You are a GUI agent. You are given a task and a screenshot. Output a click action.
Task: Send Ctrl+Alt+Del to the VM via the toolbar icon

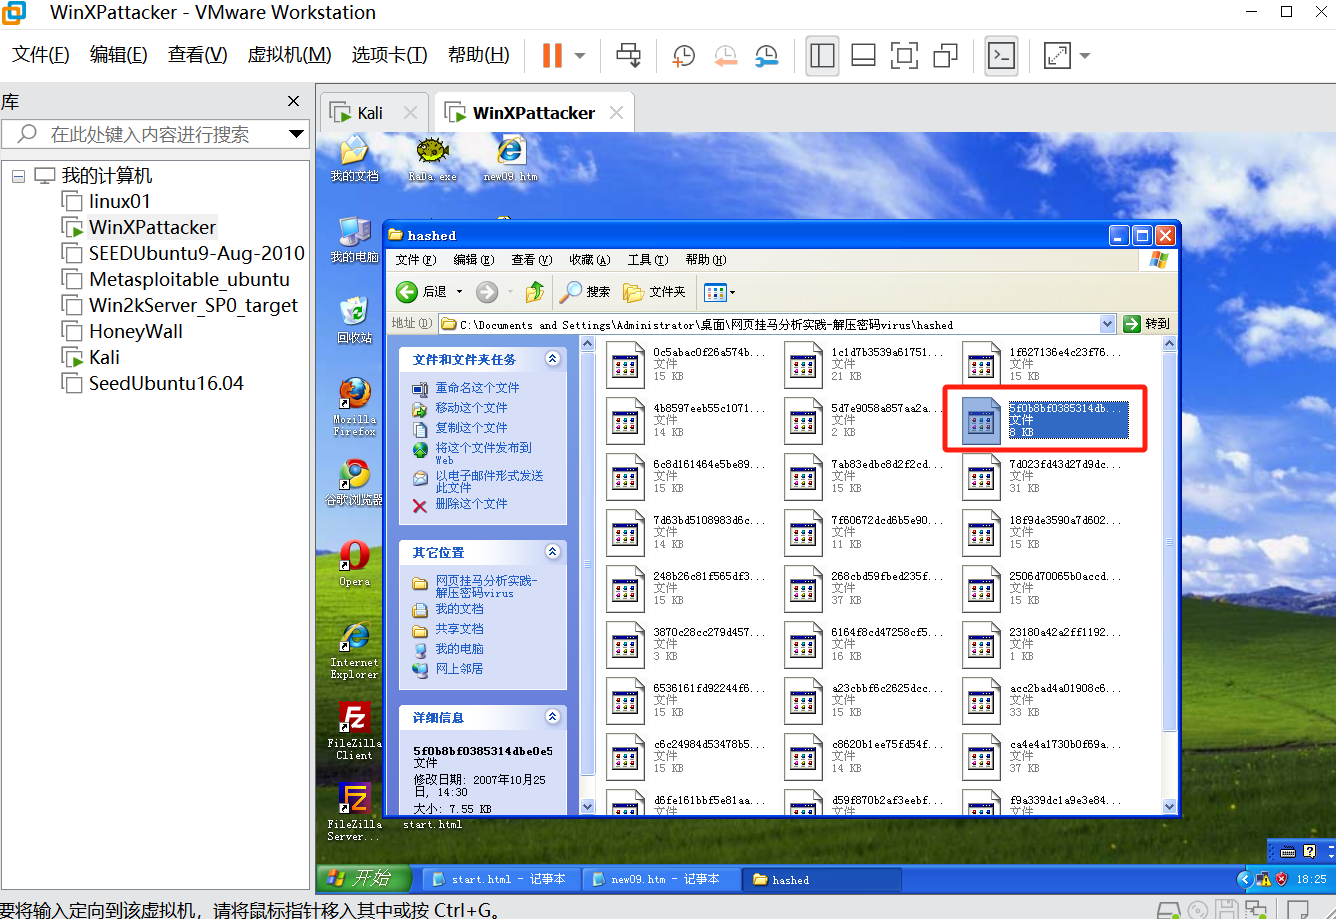628,55
